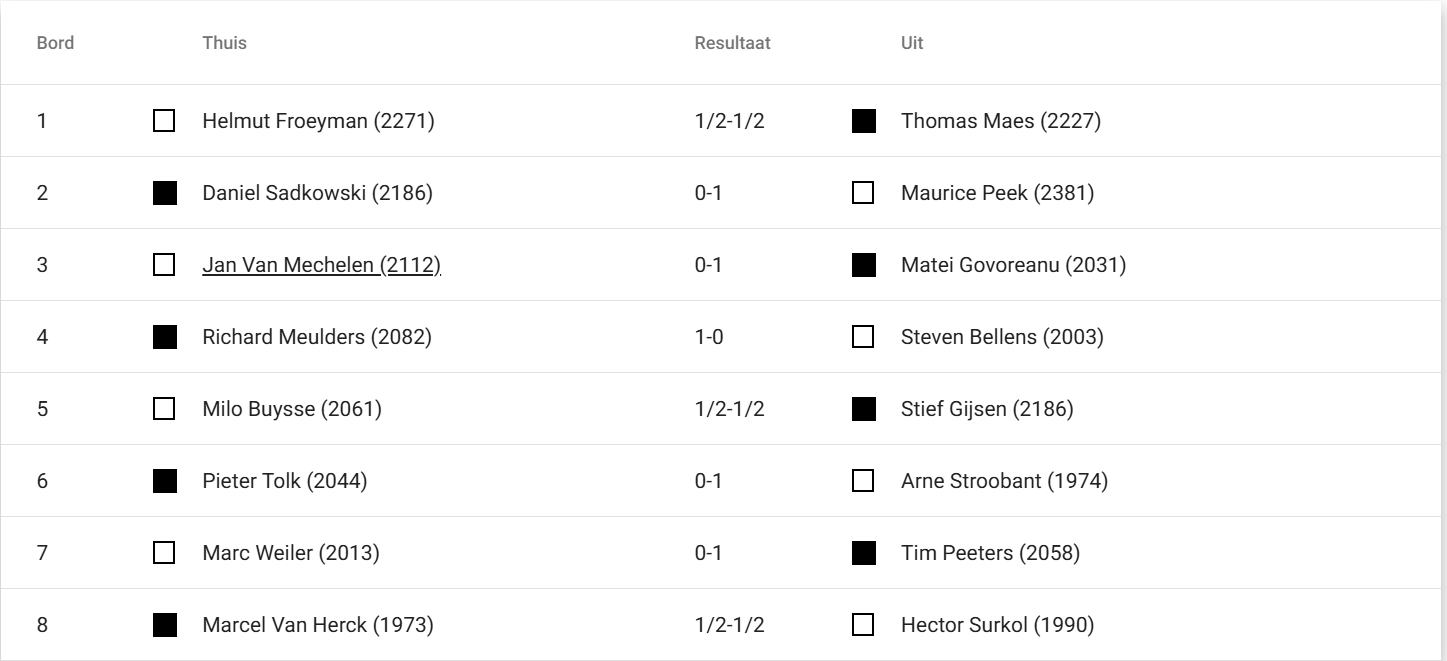Open Helmut Froeyman (2271) player name
Viewport: 1447px width, 661px height.
[x=318, y=121]
